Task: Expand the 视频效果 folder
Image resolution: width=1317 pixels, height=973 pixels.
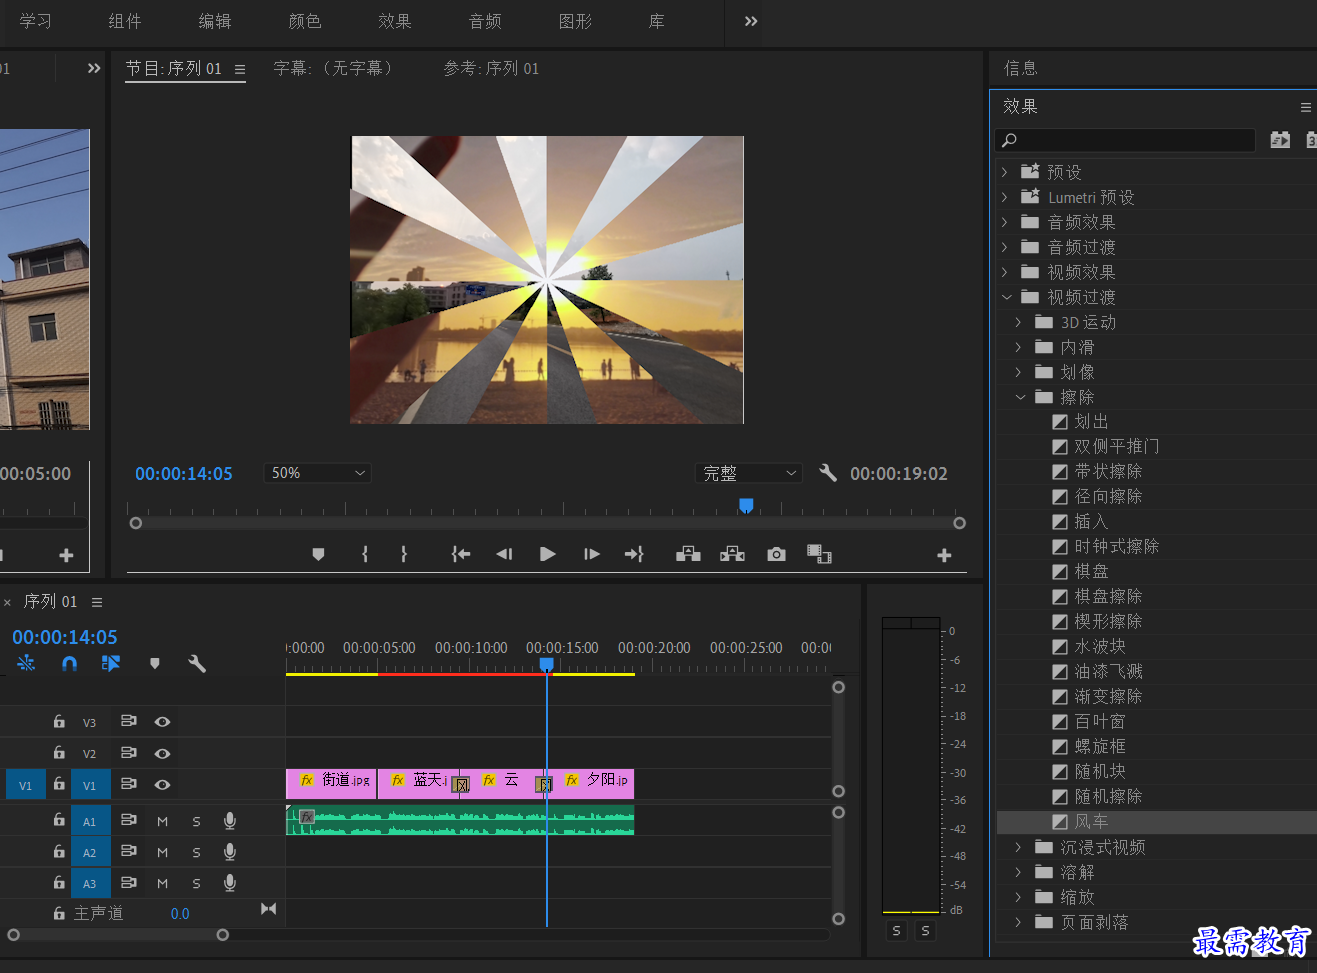Action: (x=1005, y=272)
